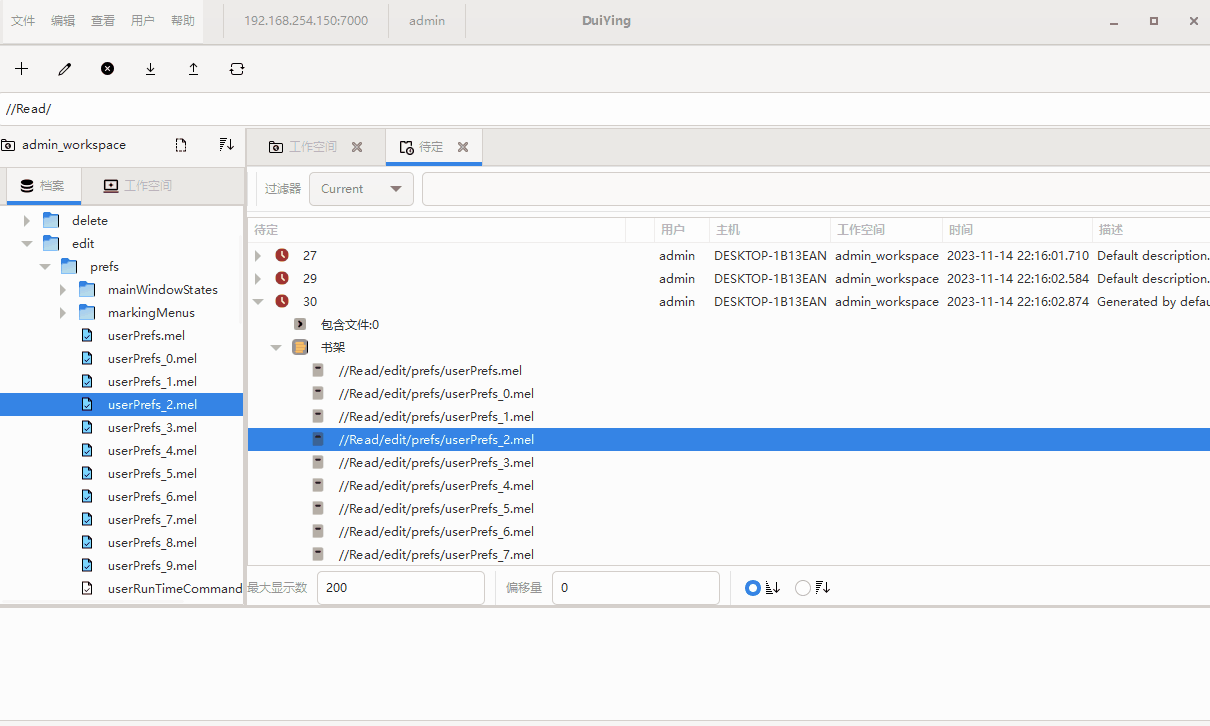Viewport: 1210px width, 726px height.
Task: Click the upload arrow toolbar icon
Action: tap(193, 69)
